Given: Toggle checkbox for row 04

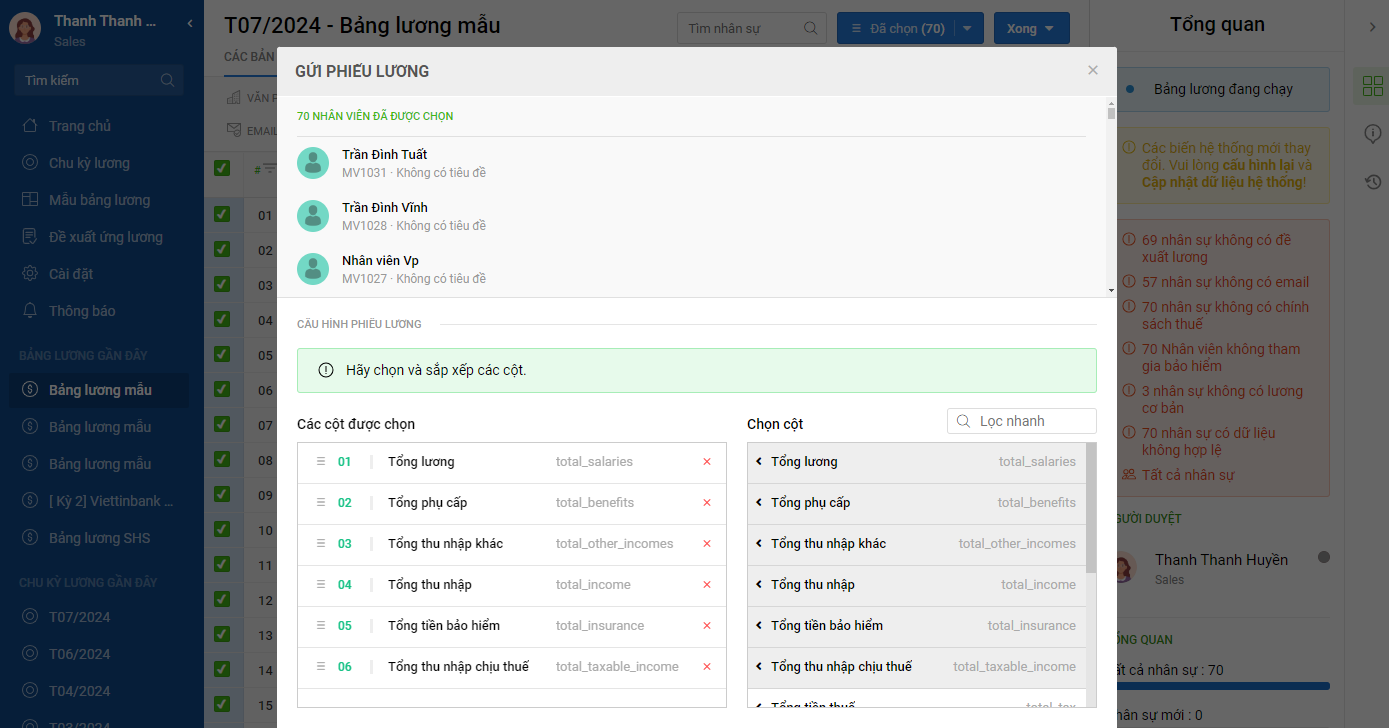Looking at the screenshot, I should pos(222,318).
